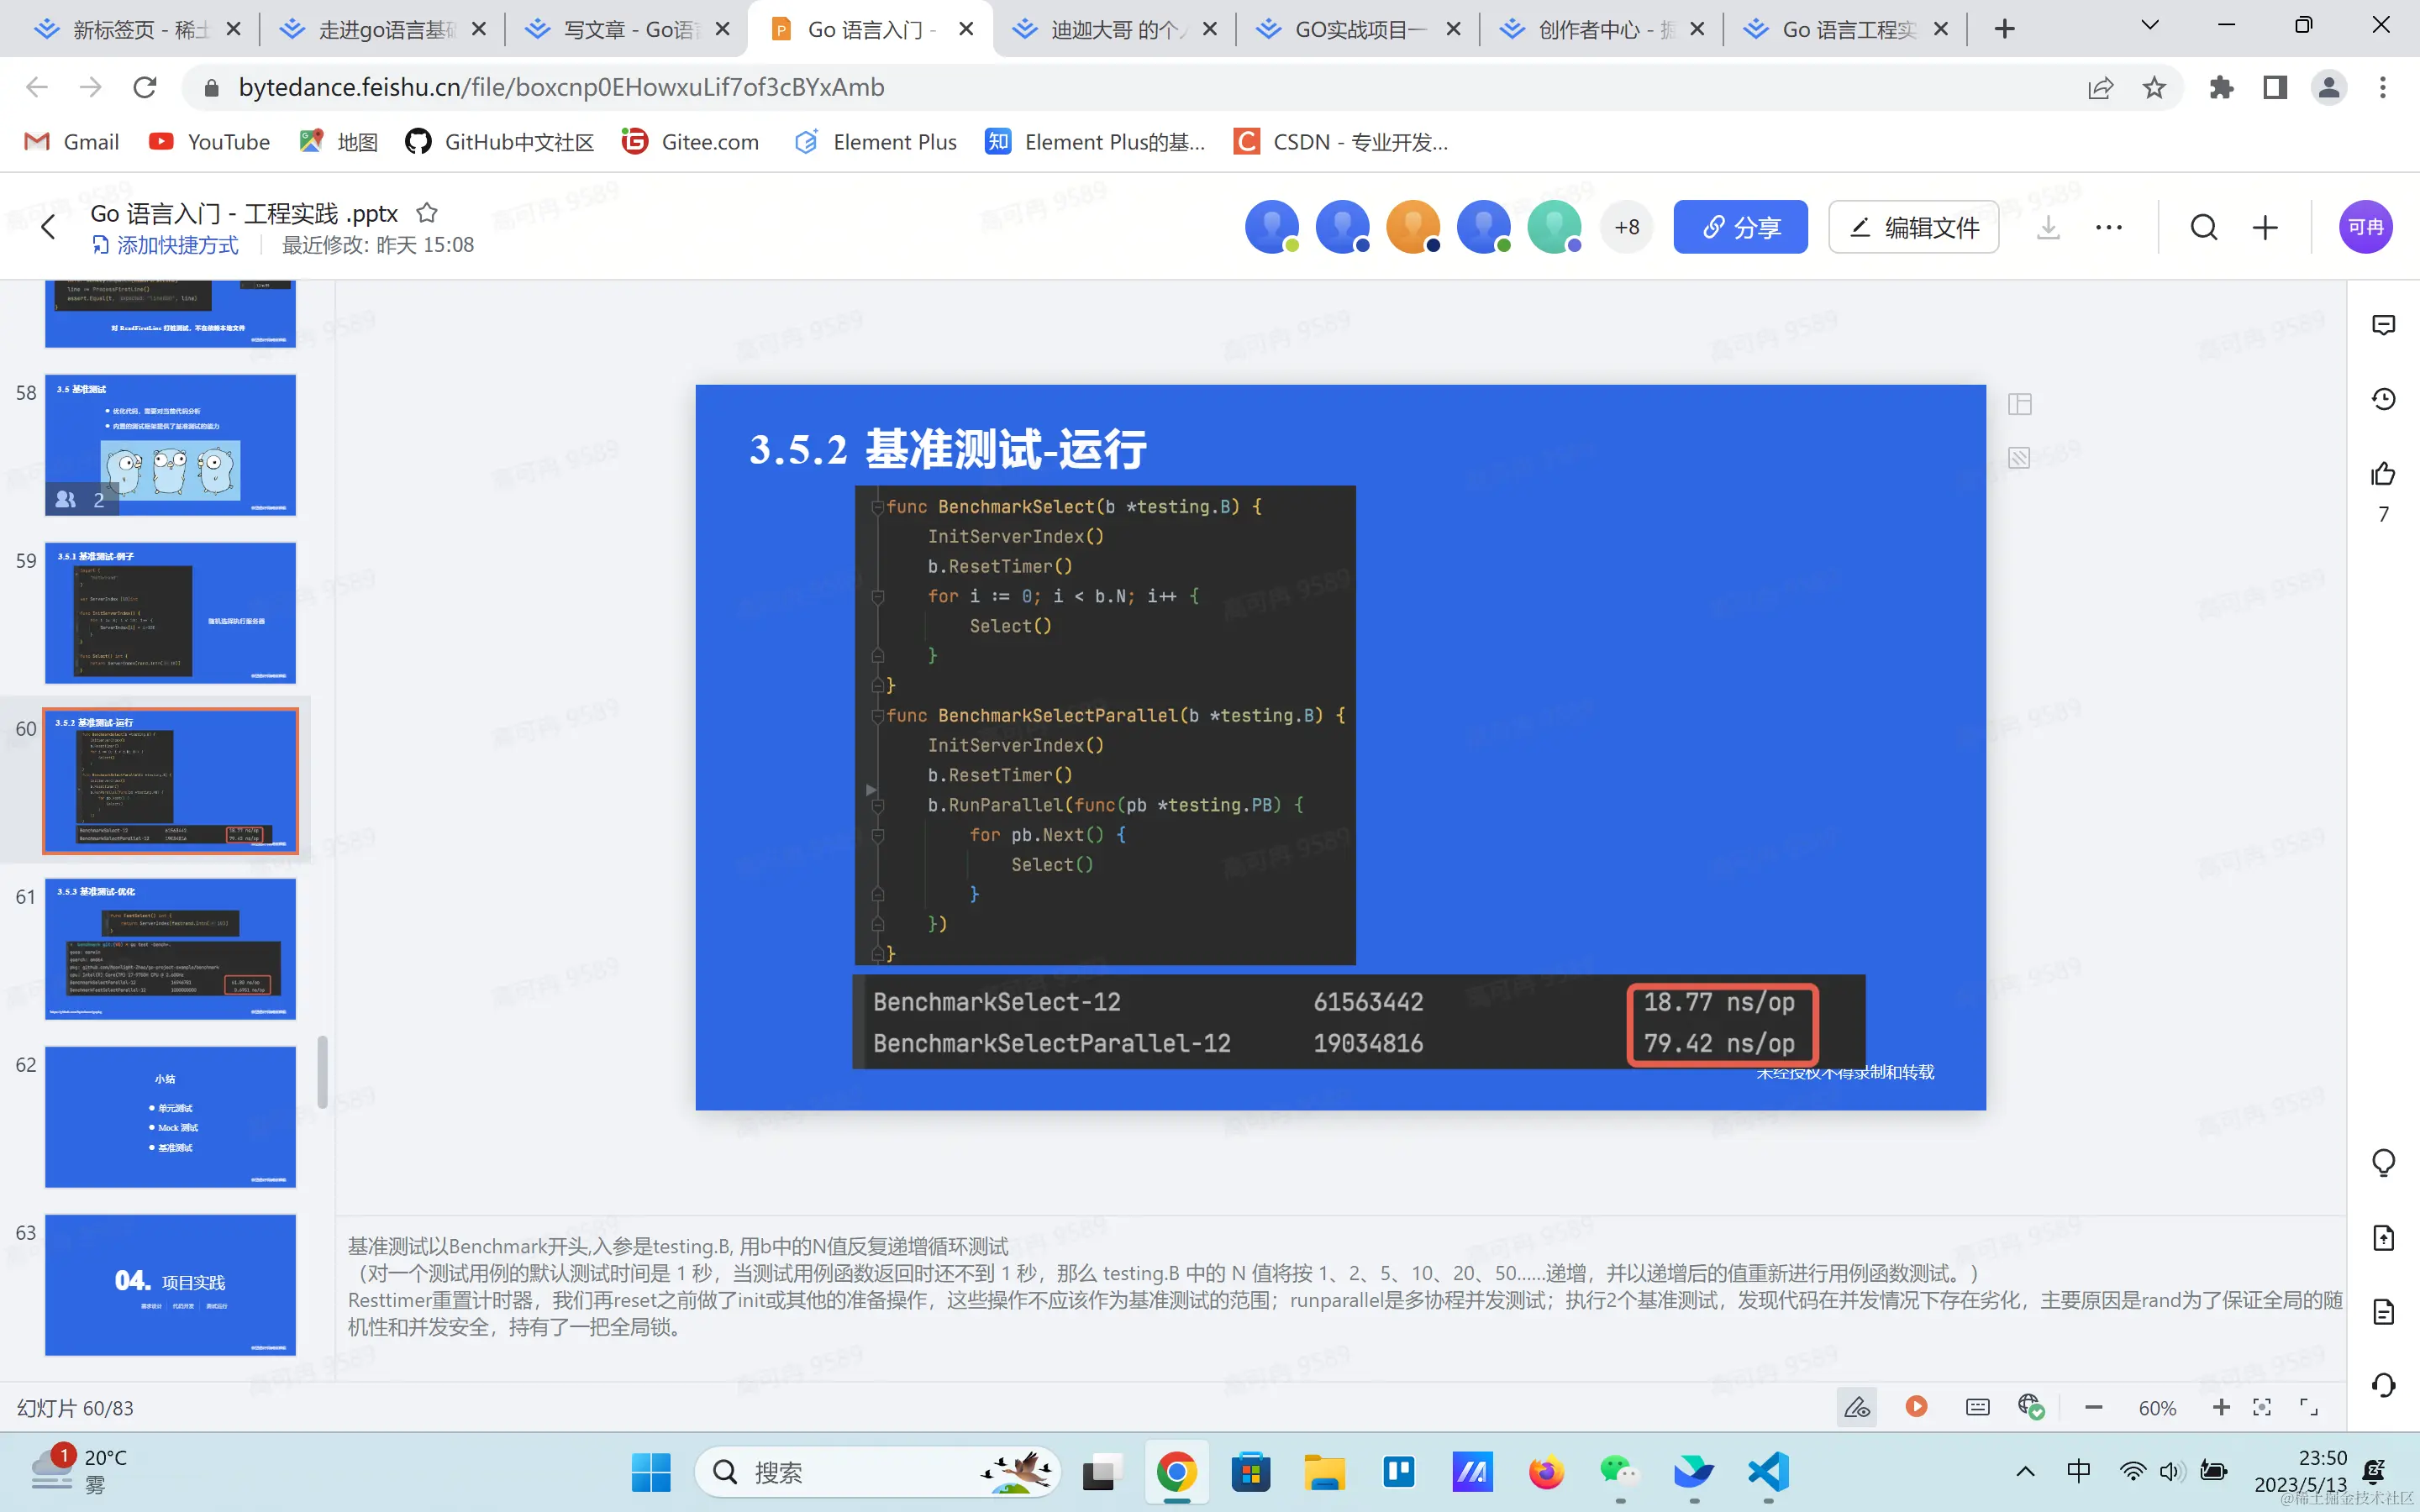
Task: Select slide 61 thumbnail 基准测试-优化
Action: pos(170,948)
